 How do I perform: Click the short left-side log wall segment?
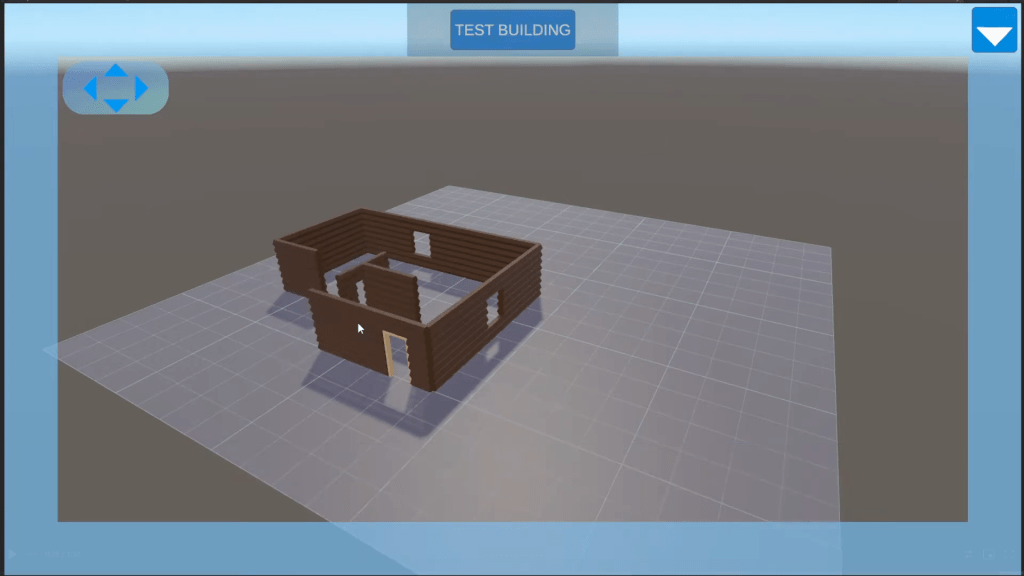pyautogui.click(x=294, y=265)
